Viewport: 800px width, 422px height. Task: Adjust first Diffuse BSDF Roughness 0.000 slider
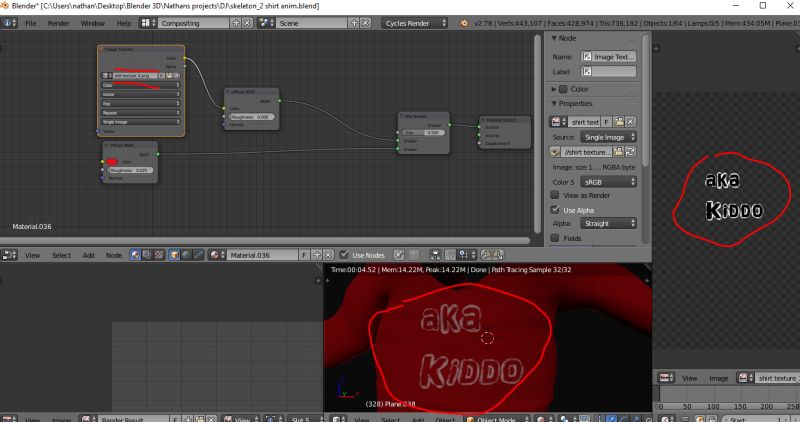(x=251, y=117)
